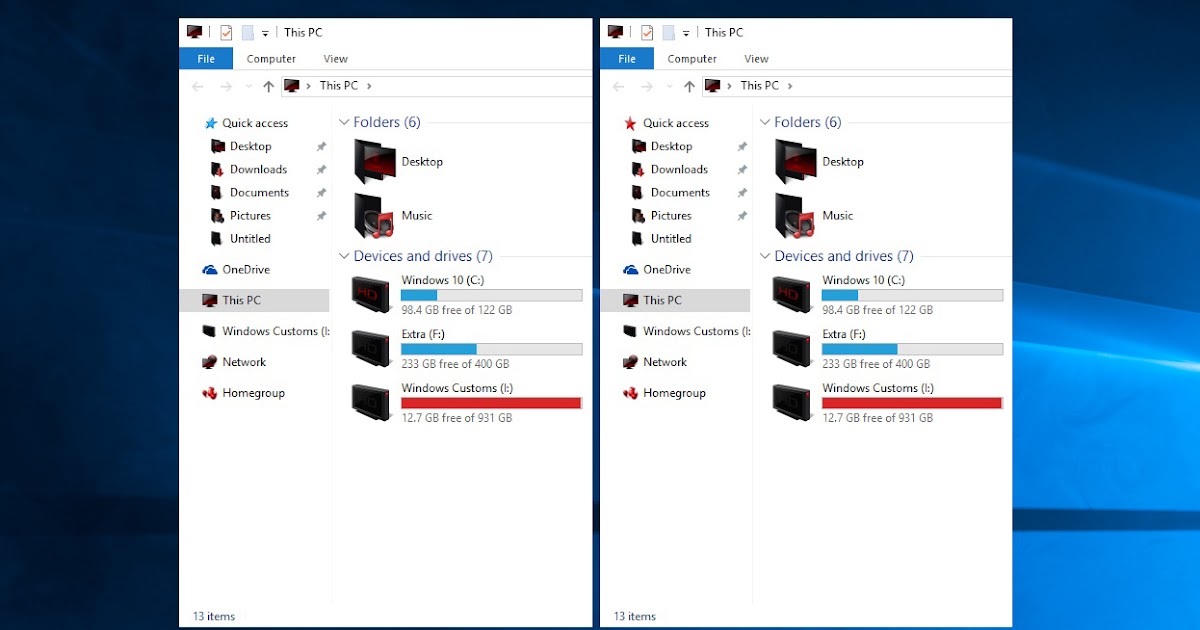Open Computer tab in left window
This screenshot has height=630, width=1200.
tap(271, 59)
